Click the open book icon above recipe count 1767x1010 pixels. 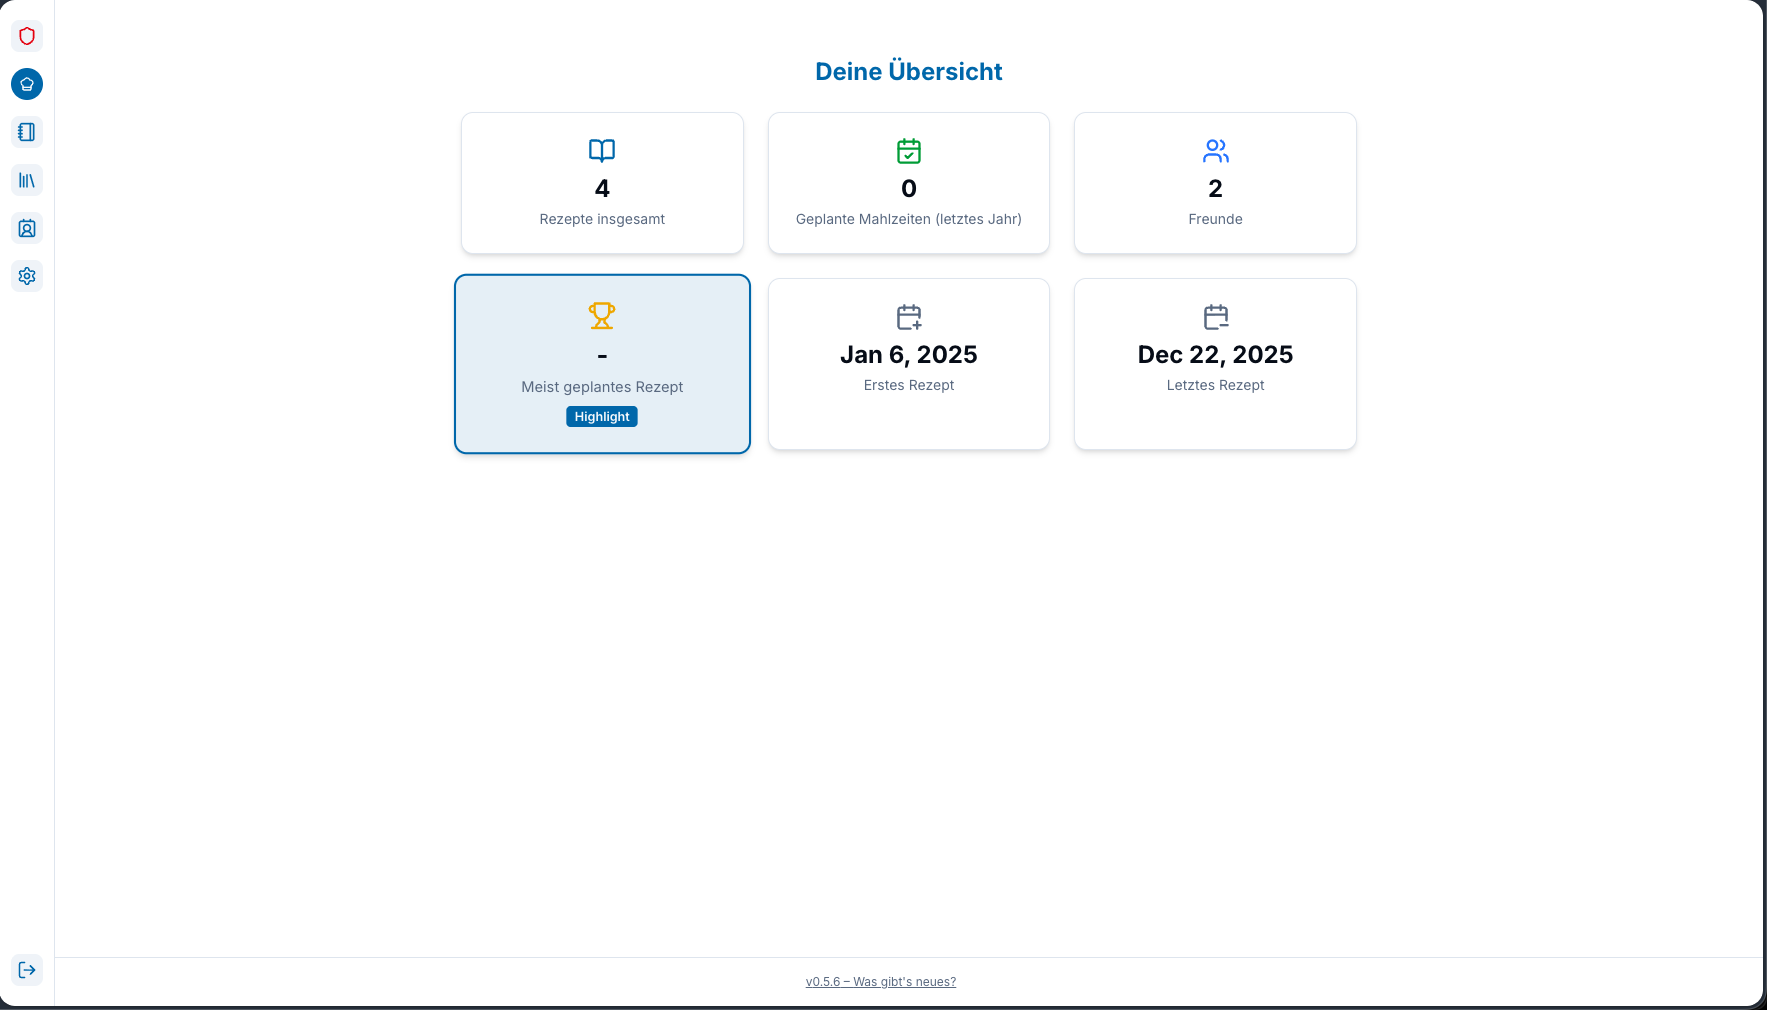(602, 151)
